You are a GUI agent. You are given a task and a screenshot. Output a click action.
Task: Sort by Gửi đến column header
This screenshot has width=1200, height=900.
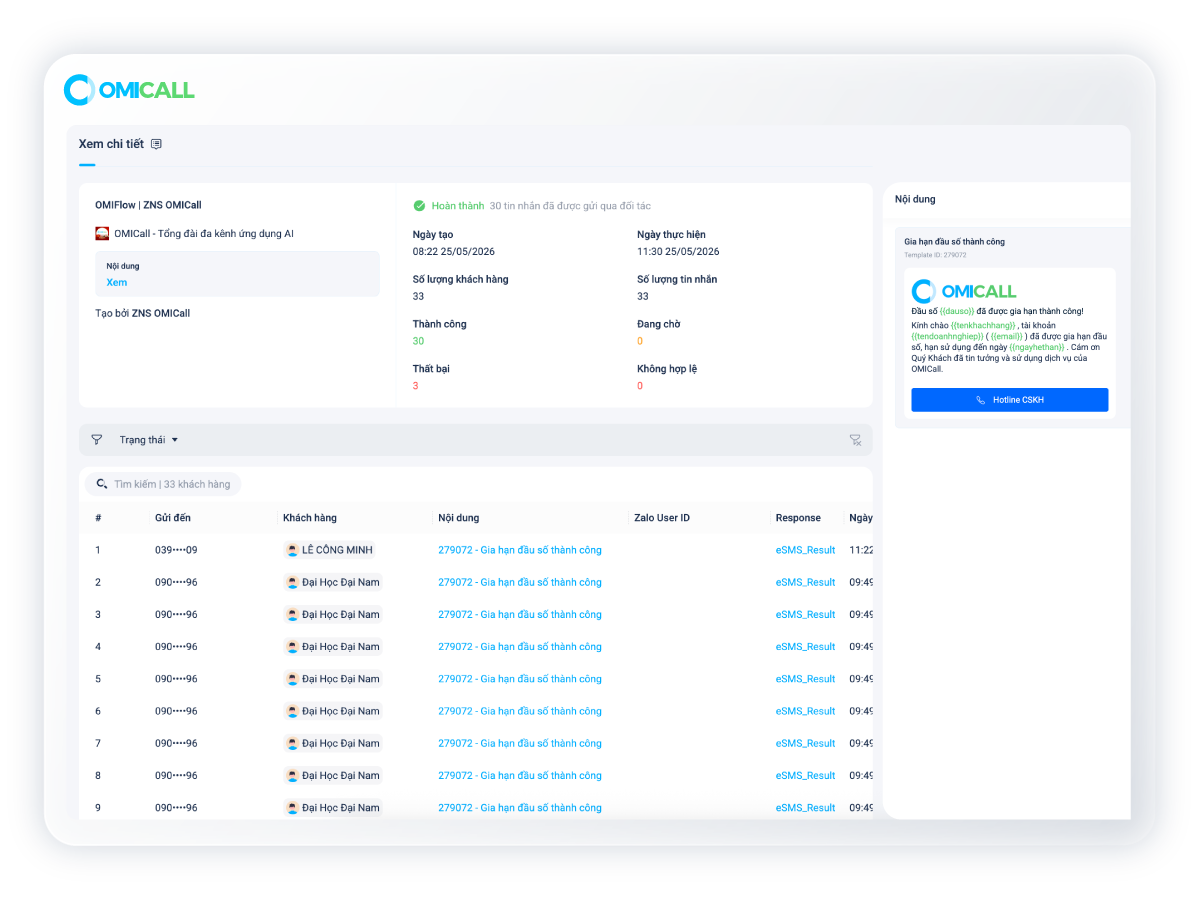pyautogui.click(x=173, y=518)
